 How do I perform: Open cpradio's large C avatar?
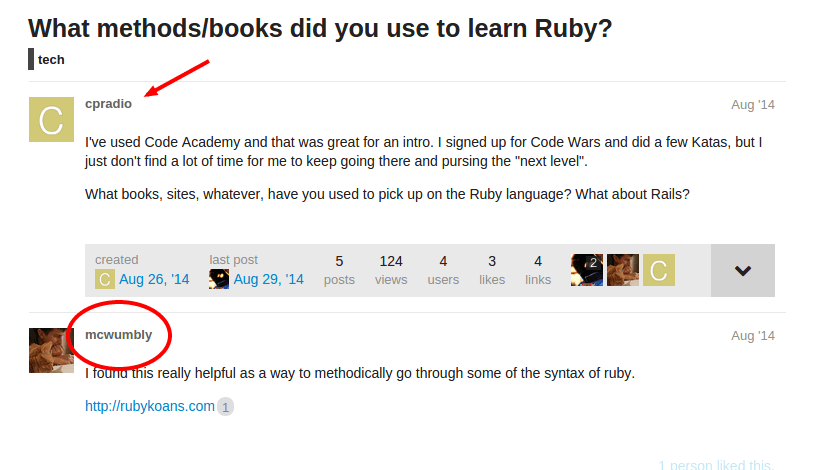(x=51, y=119)
